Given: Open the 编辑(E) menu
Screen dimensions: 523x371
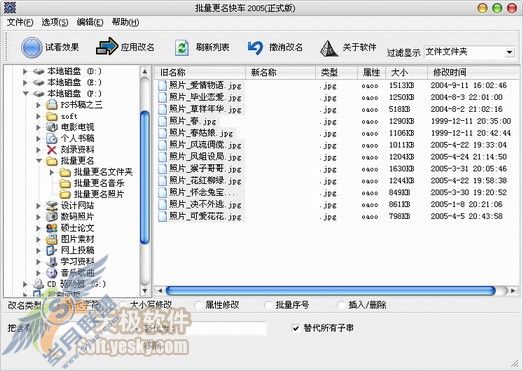Looking at the screenshot, I should click(x=90, y=22).
